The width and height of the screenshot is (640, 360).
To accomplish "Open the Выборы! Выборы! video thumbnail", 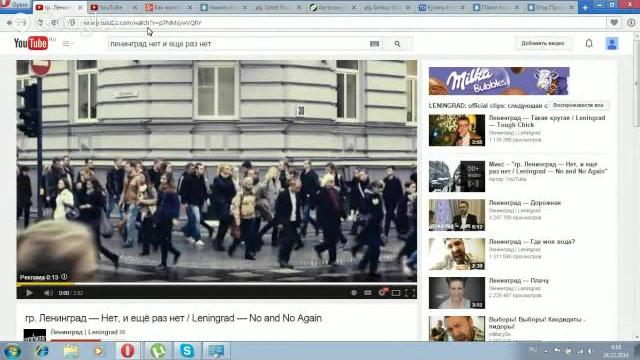I will [x=457, y=328].
